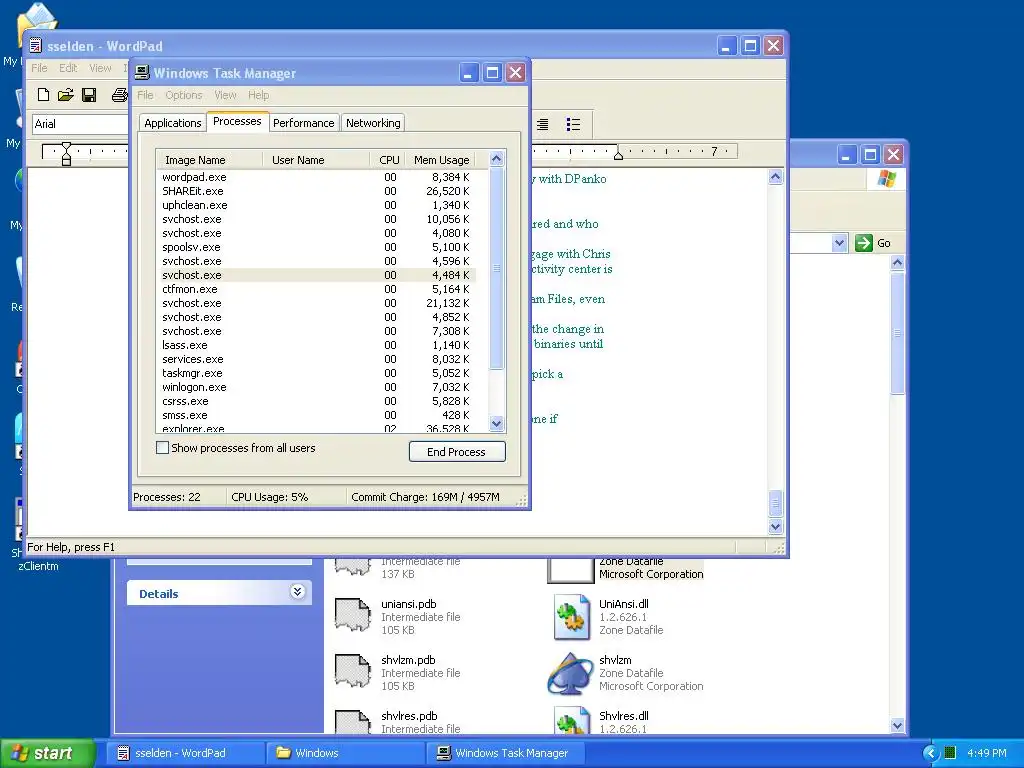This screenshot has width=1024, height=768.
Task: Select uphclean.exe process row
Action: [316, 205]
